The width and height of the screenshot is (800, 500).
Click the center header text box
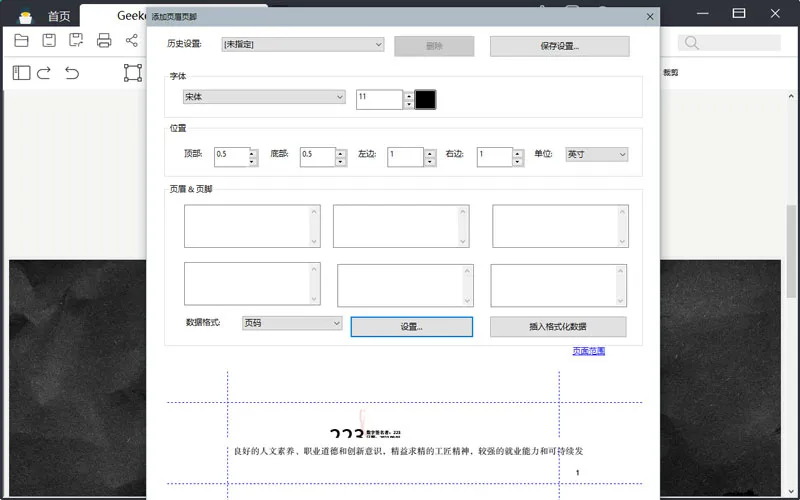click(401, 226)
